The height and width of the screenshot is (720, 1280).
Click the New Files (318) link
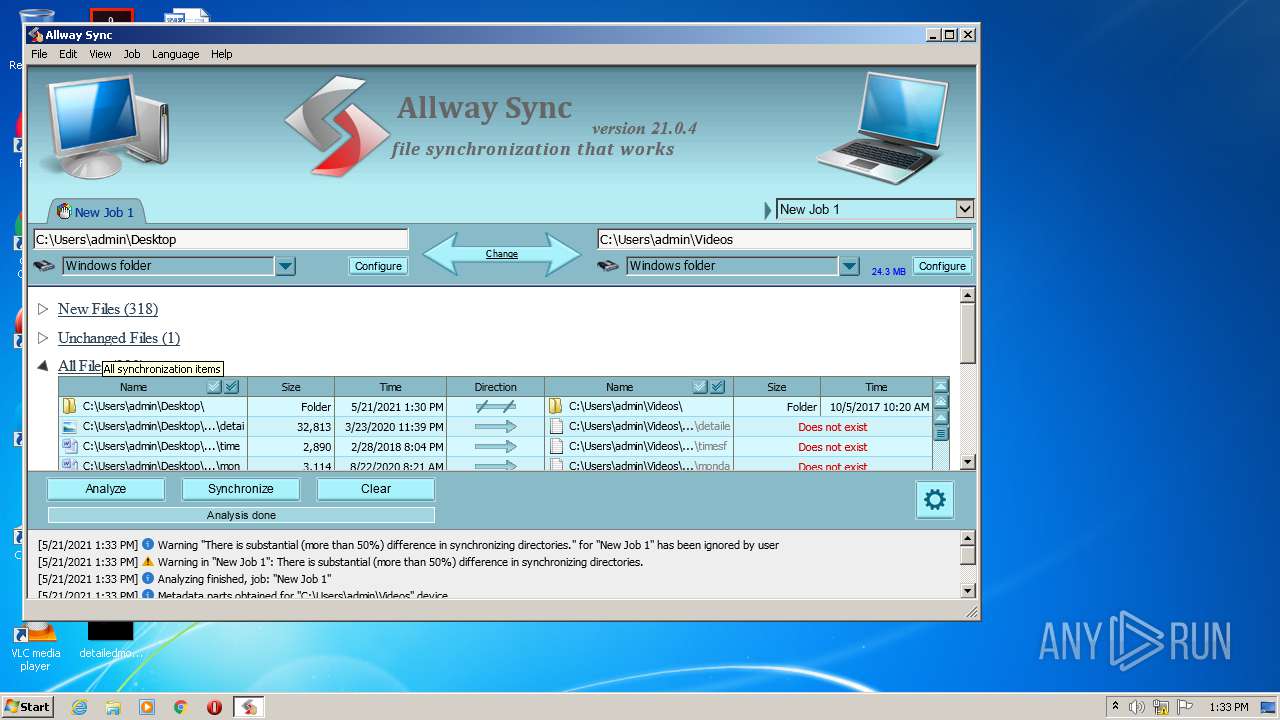(x=108, y=309)
